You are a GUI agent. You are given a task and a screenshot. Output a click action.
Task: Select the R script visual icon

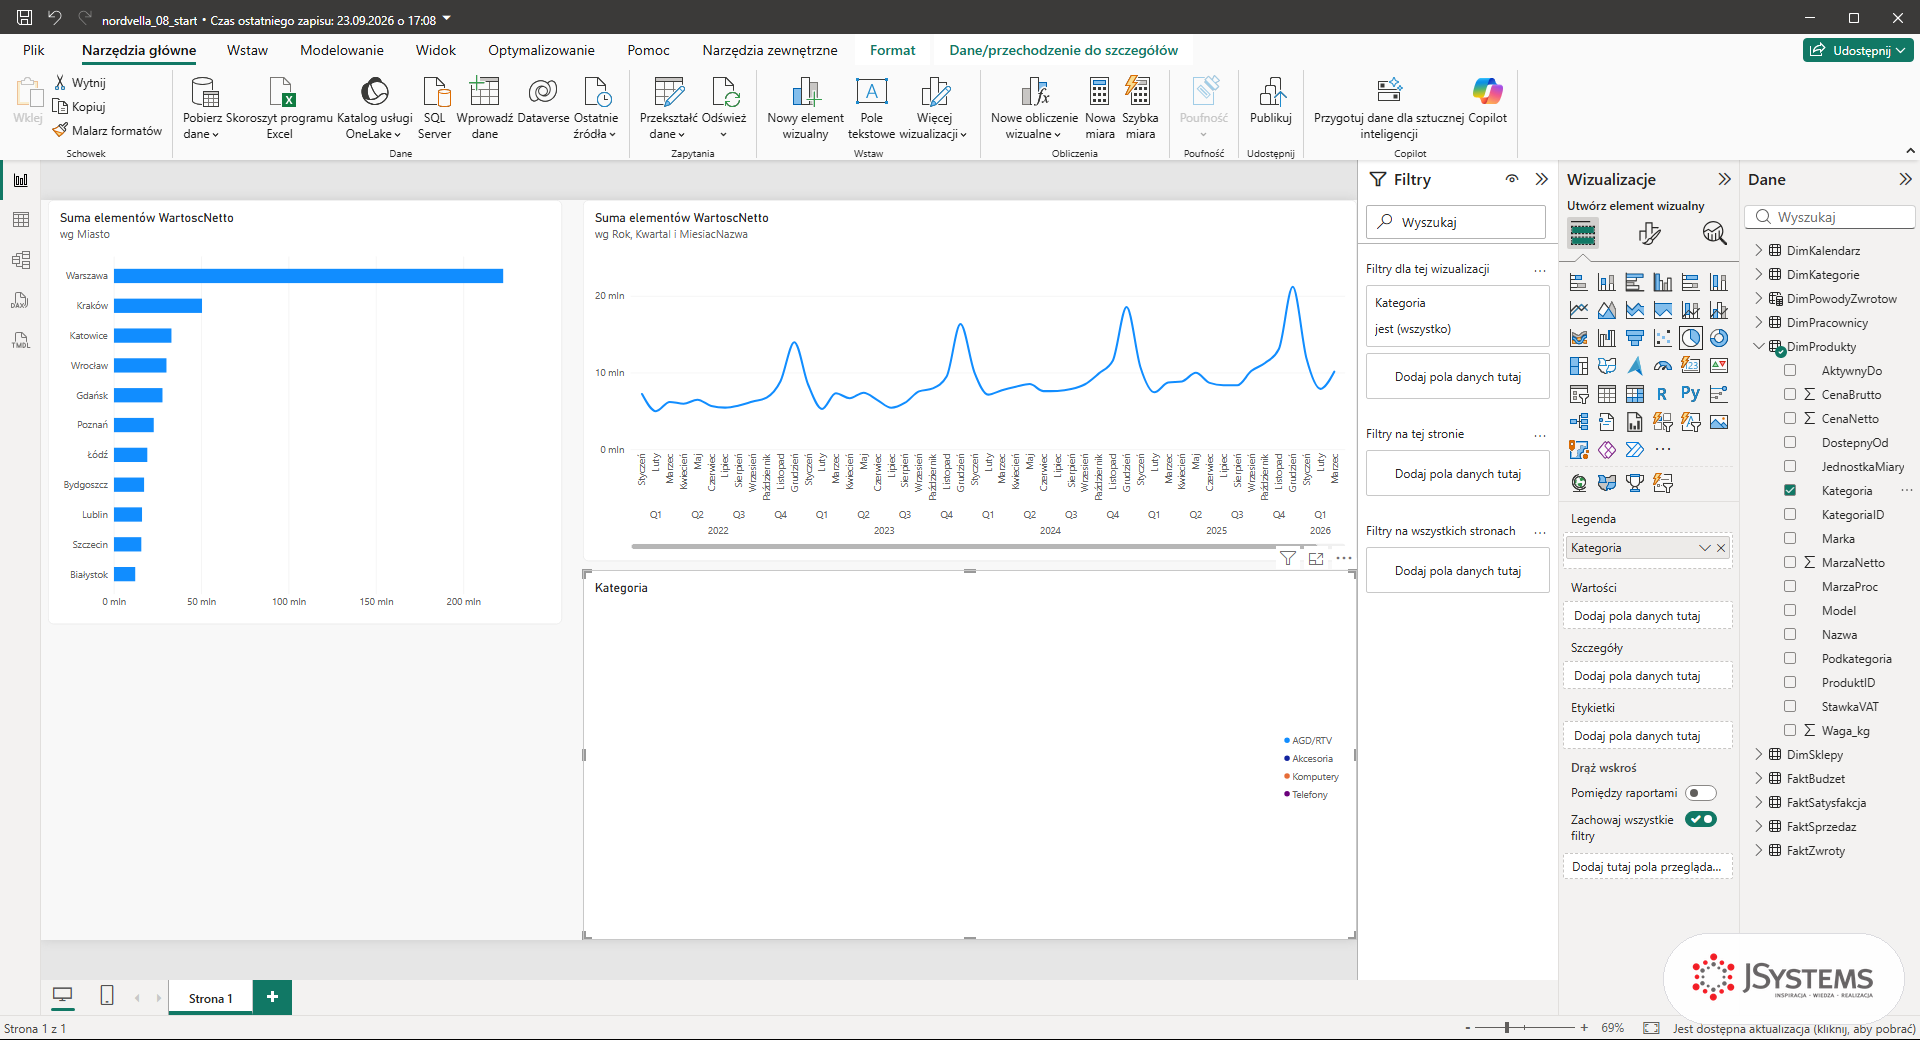1662,394
